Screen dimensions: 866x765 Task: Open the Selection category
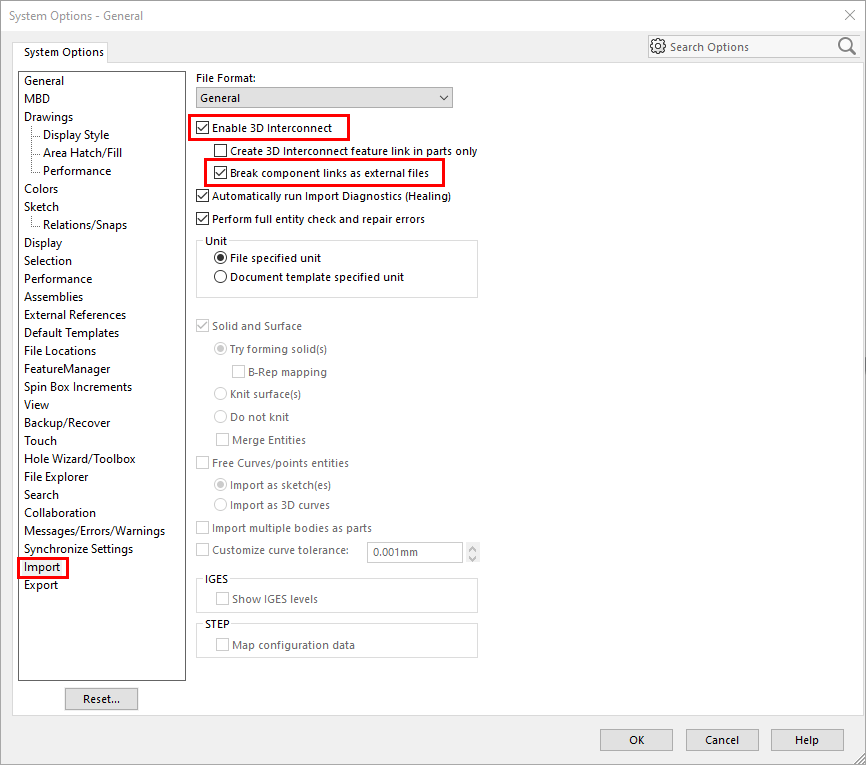pyautogui.click(x=48, y=261)
